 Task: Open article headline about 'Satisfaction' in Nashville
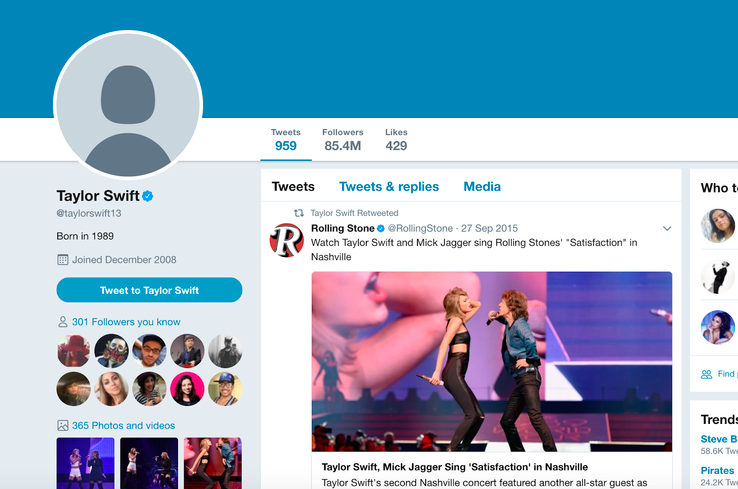coord(455,467)
